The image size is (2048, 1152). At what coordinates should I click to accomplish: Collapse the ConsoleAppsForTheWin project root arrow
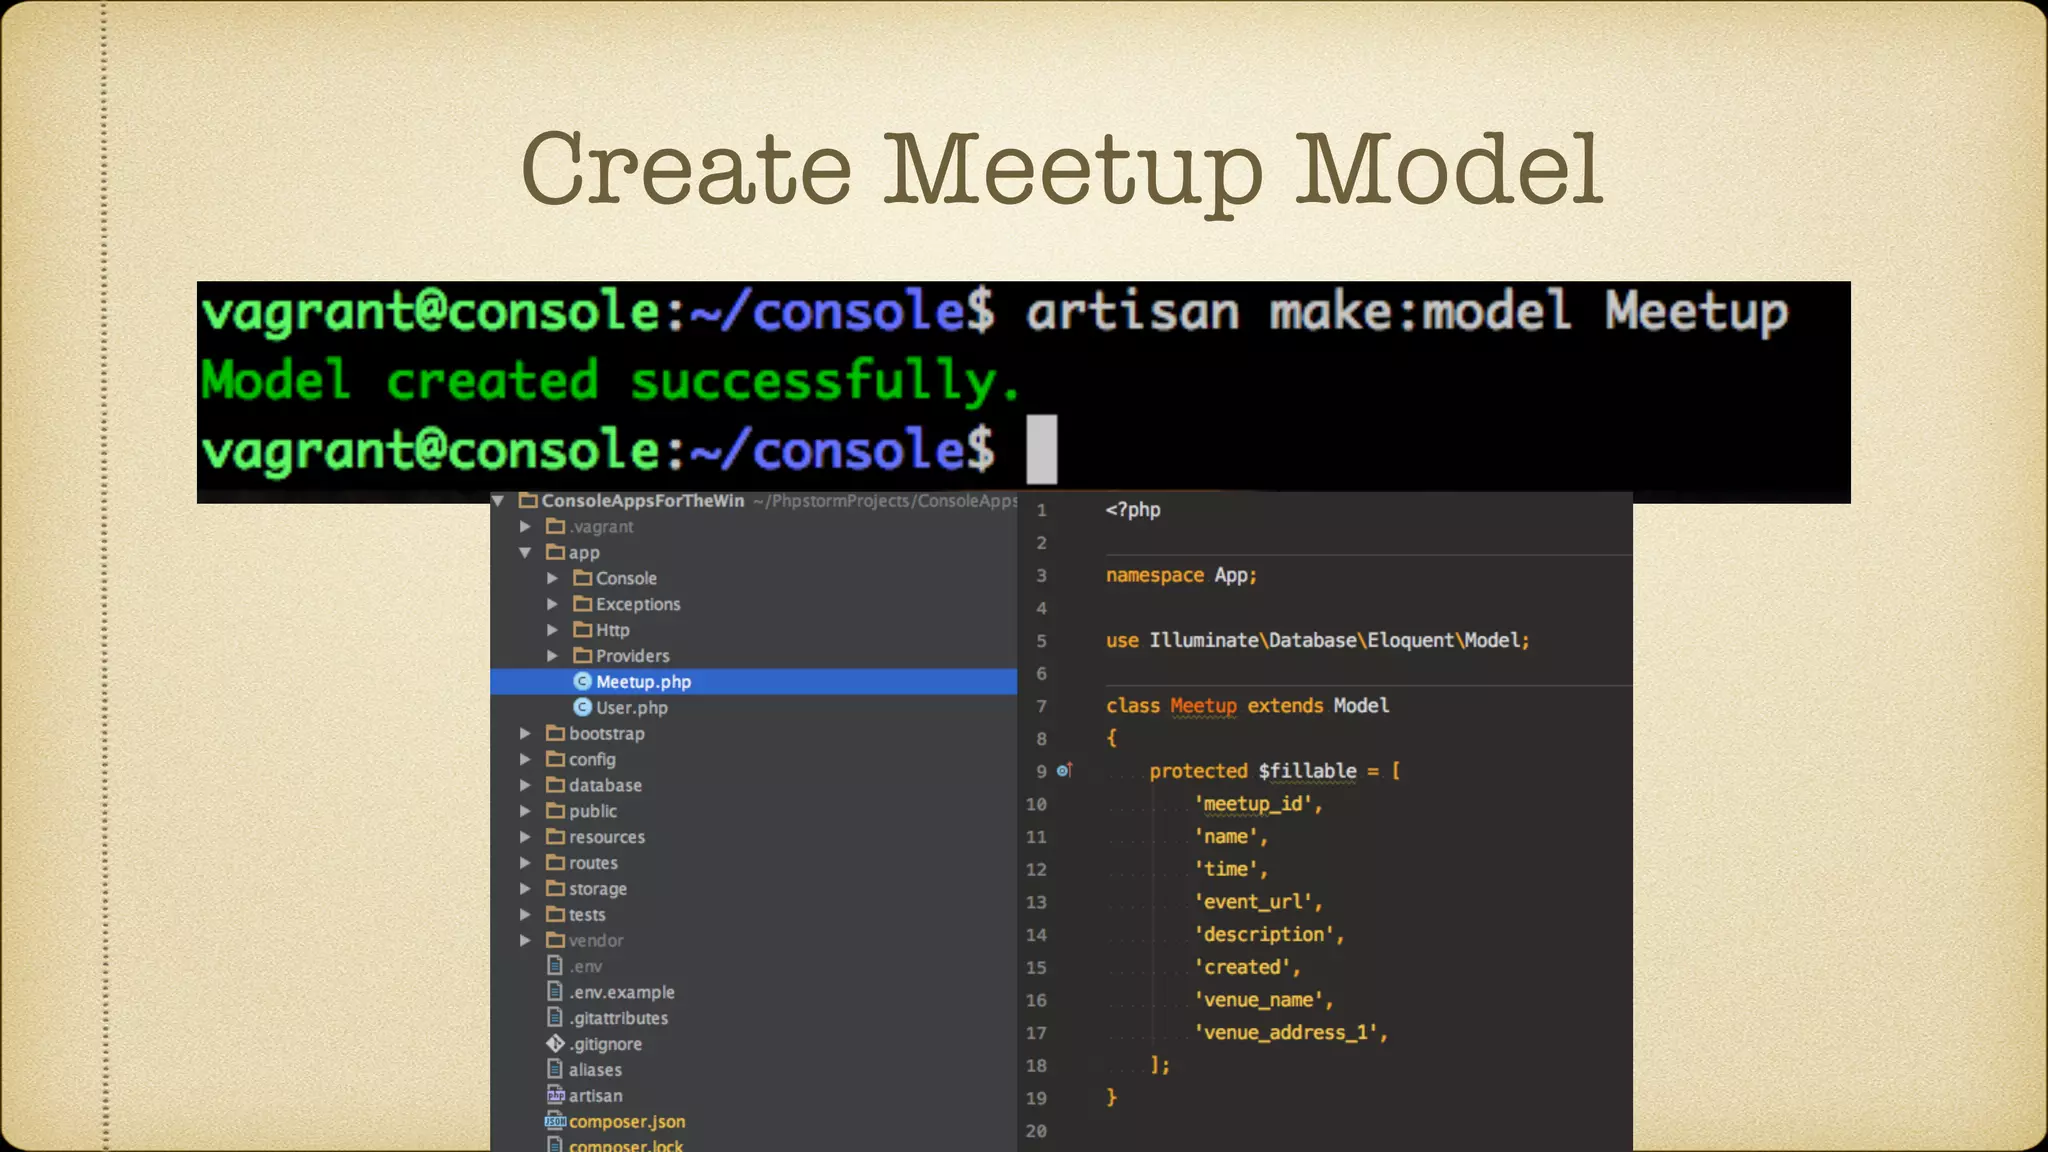point(498,500)
